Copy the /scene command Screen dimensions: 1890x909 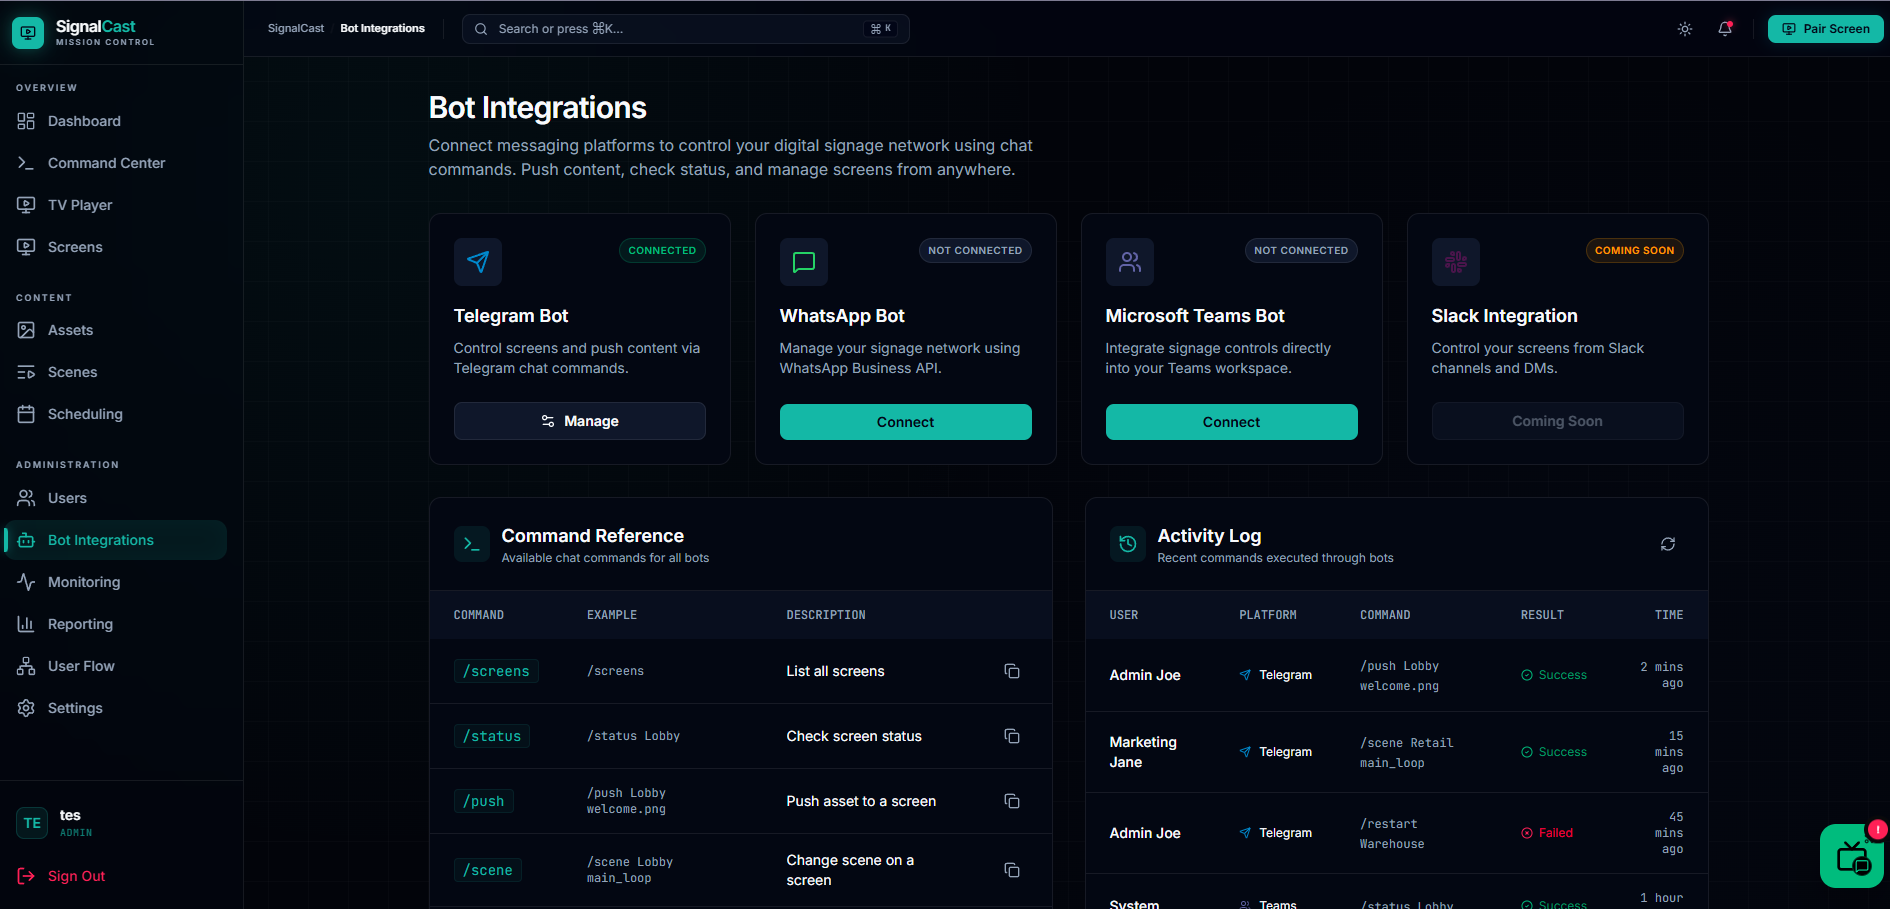click(x=1012, y=870)
